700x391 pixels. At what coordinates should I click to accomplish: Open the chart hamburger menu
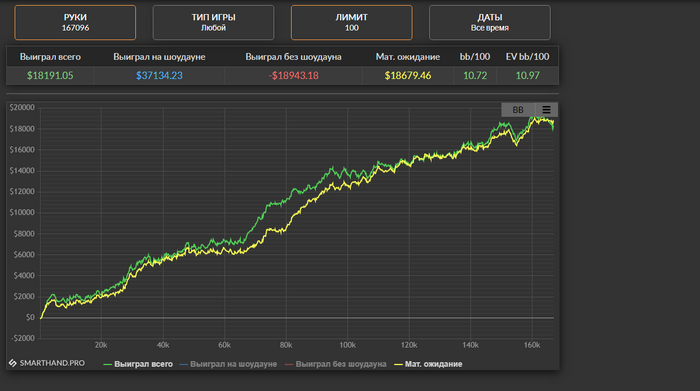click(546, 110)
